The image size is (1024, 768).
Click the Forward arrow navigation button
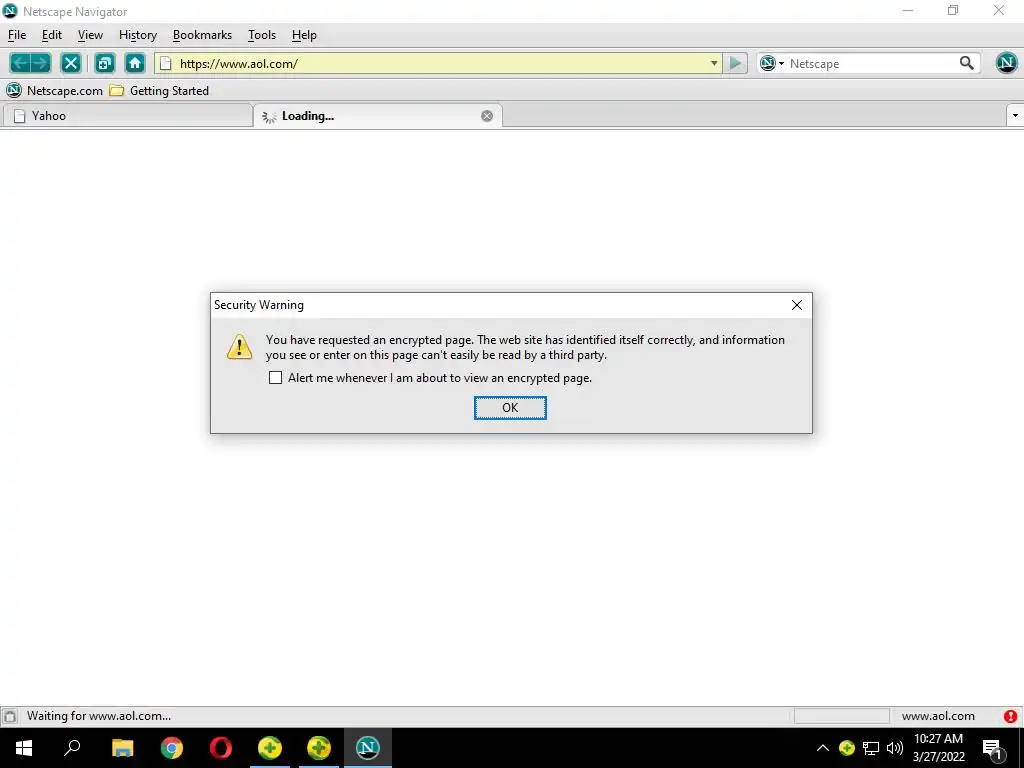pos(40,63)
